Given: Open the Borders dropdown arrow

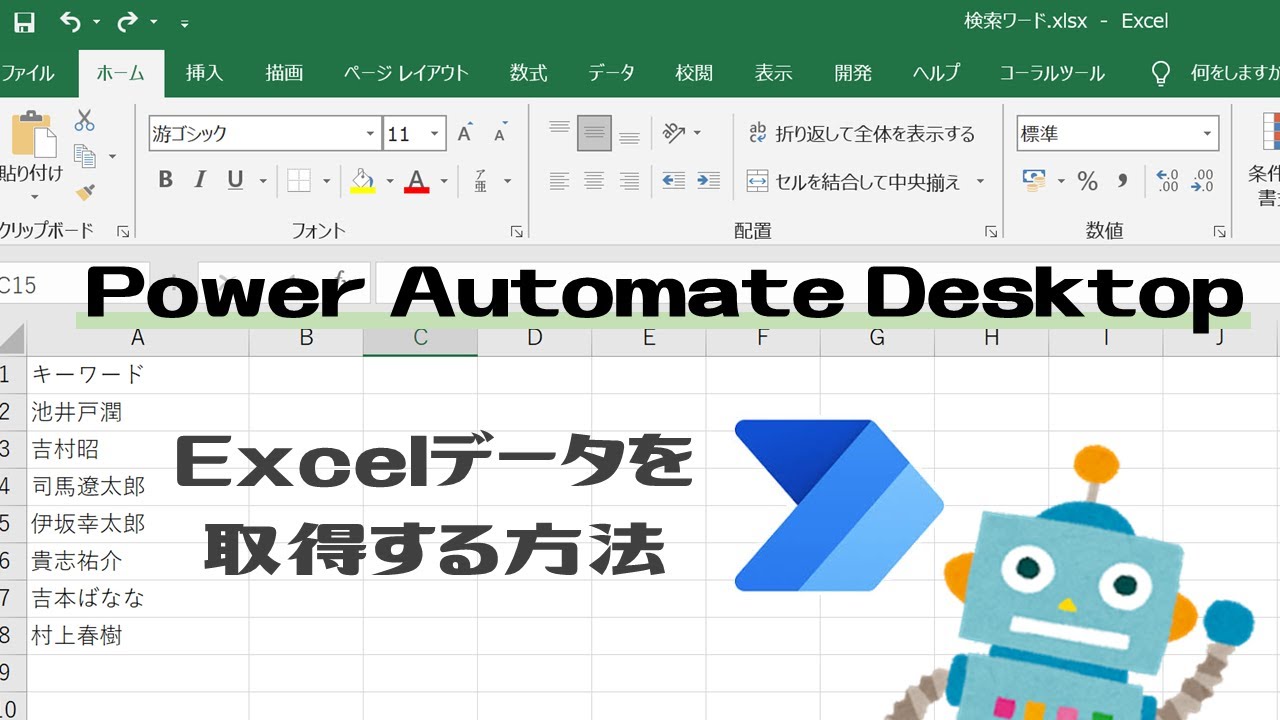Looking at the screenshot, I should coord(326,181).
